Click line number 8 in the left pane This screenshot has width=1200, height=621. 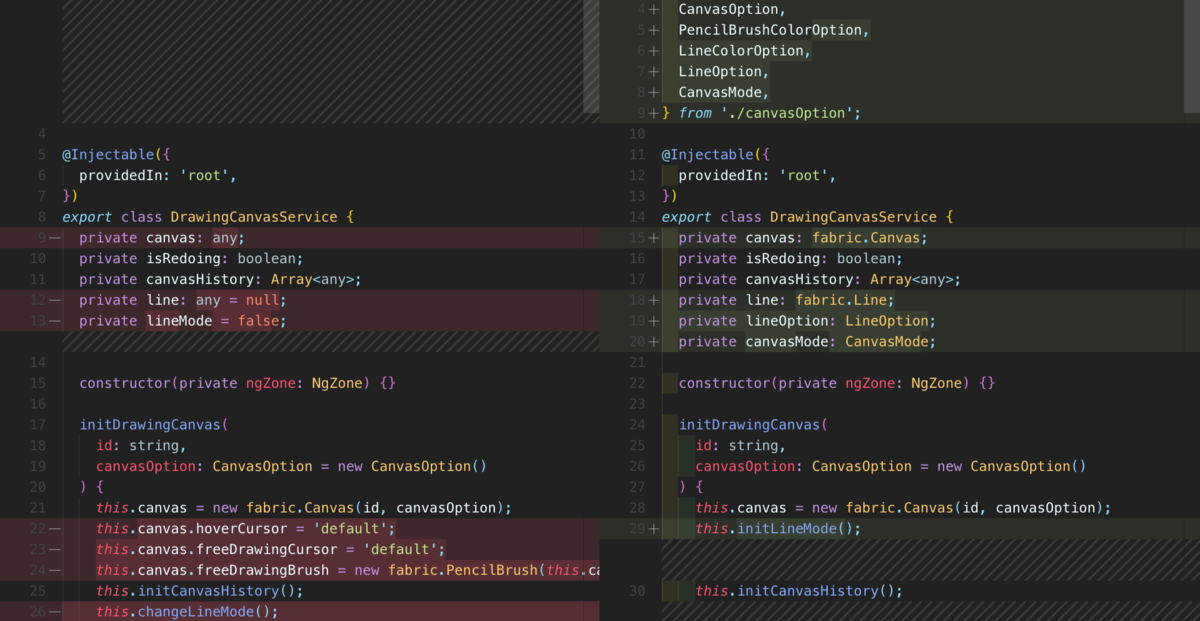[42, 217]
